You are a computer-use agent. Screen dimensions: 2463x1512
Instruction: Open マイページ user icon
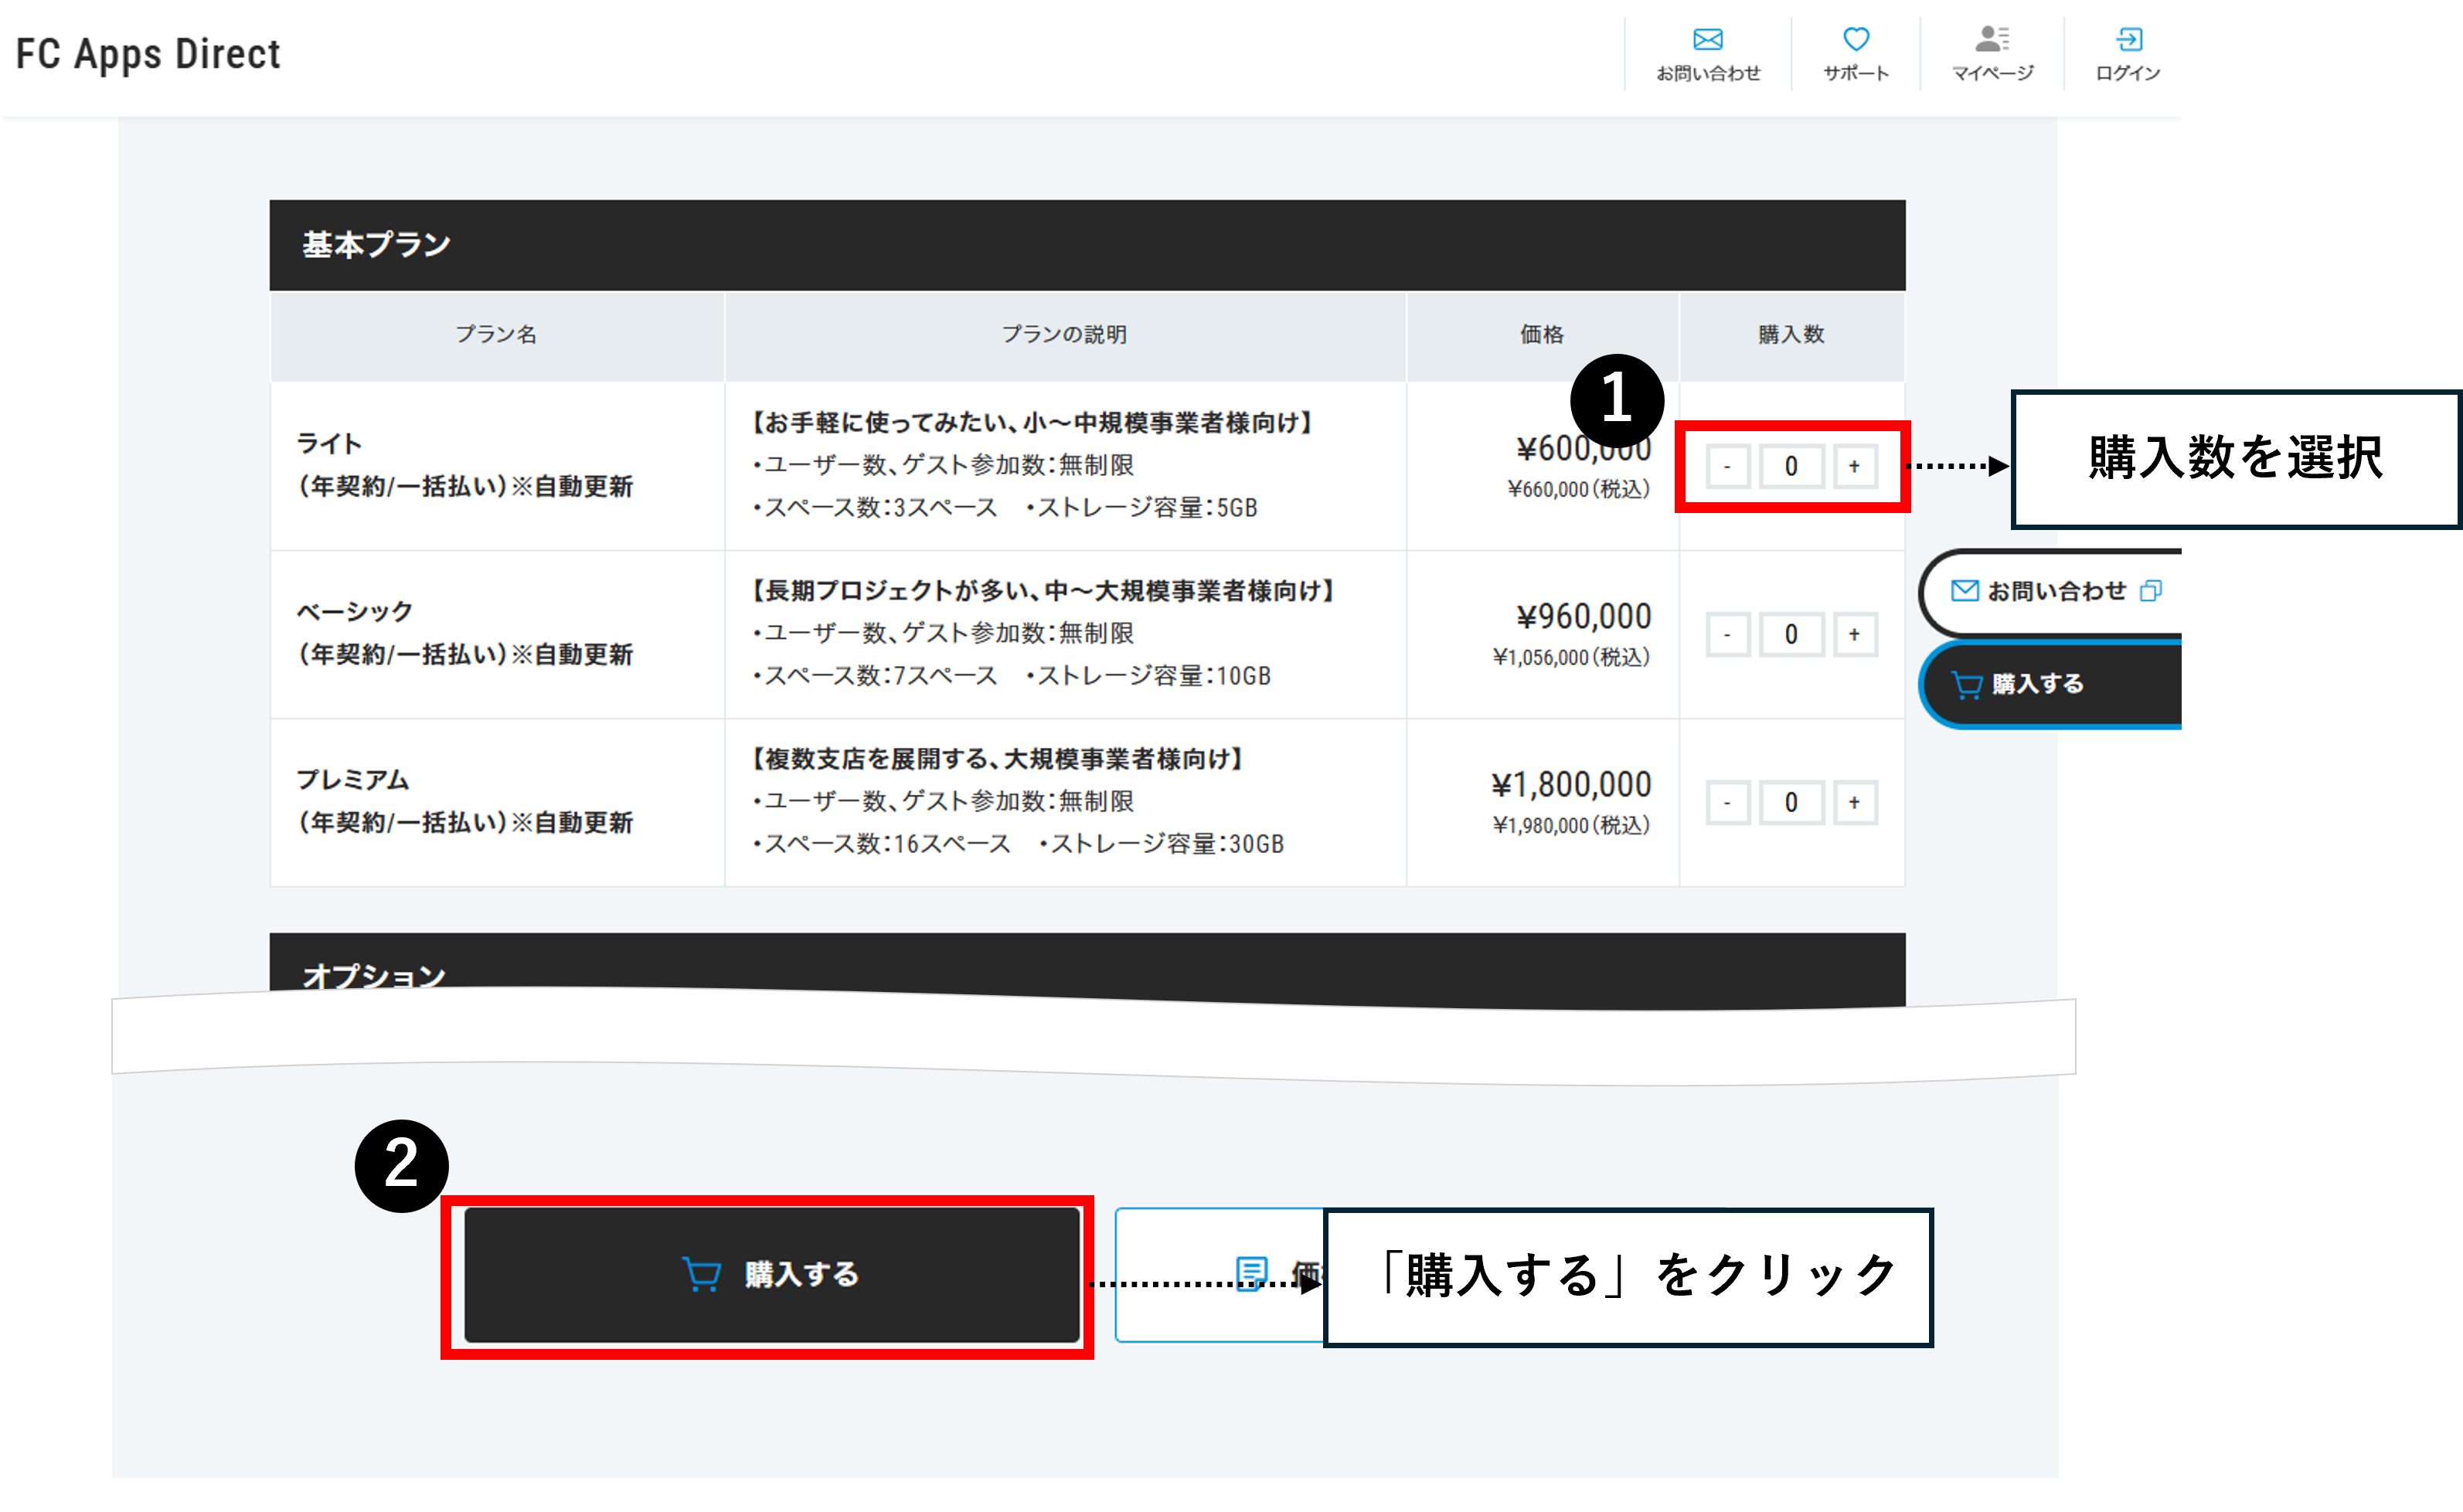[x=1991, y=40]
